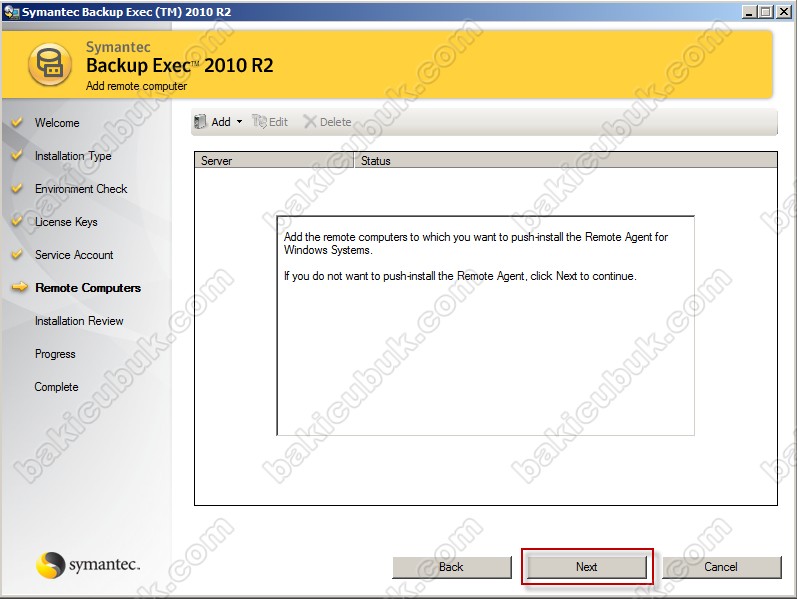Sort by the Status column header
The width and height of the screenshot is (797, 599).
coord(565,161)
